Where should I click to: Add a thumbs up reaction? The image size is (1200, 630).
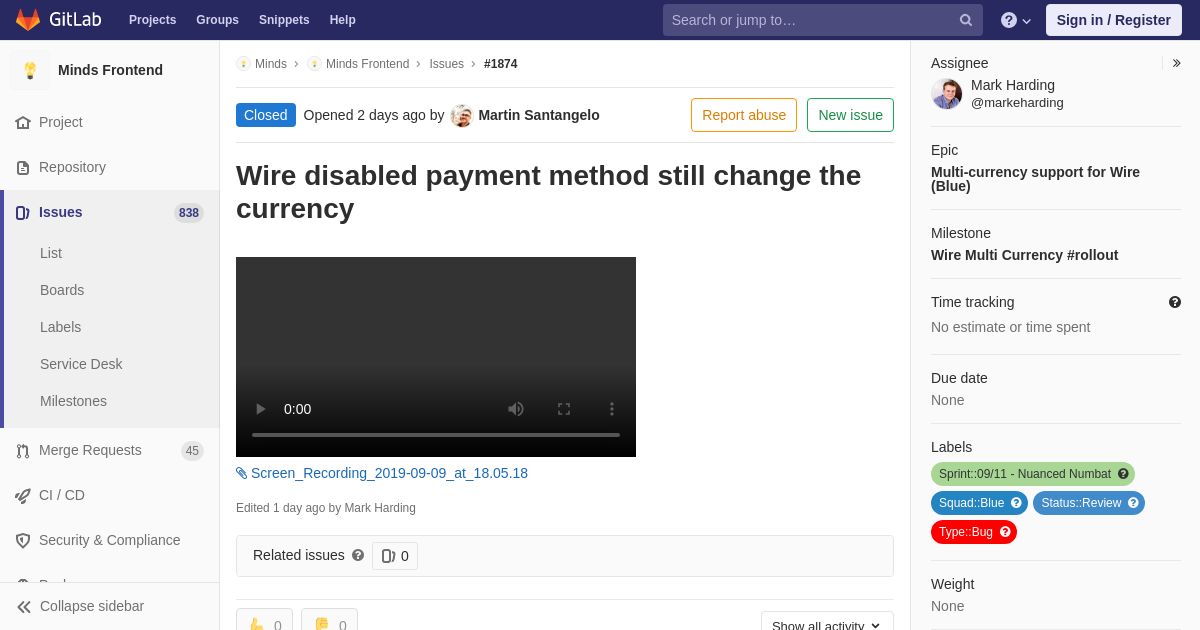coord(264,621)
